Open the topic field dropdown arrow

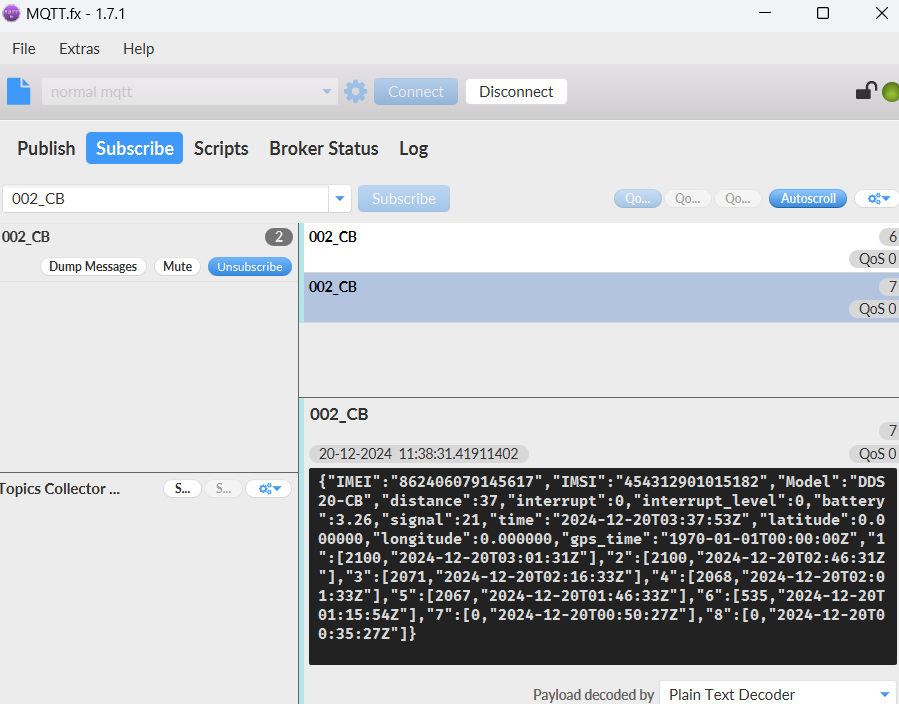(x=339, y=198)
